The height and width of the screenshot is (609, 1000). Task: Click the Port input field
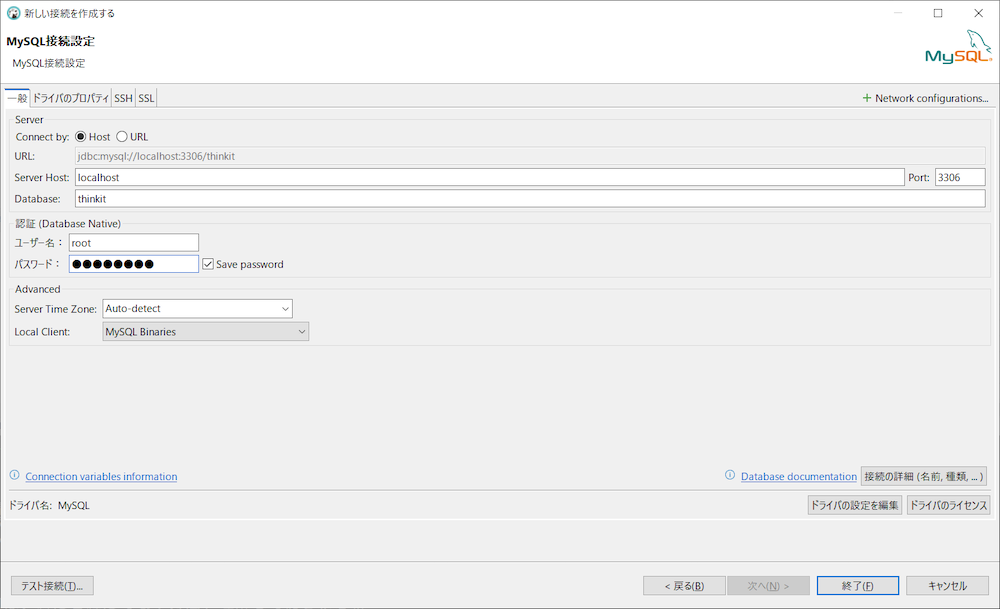(960, 177)
